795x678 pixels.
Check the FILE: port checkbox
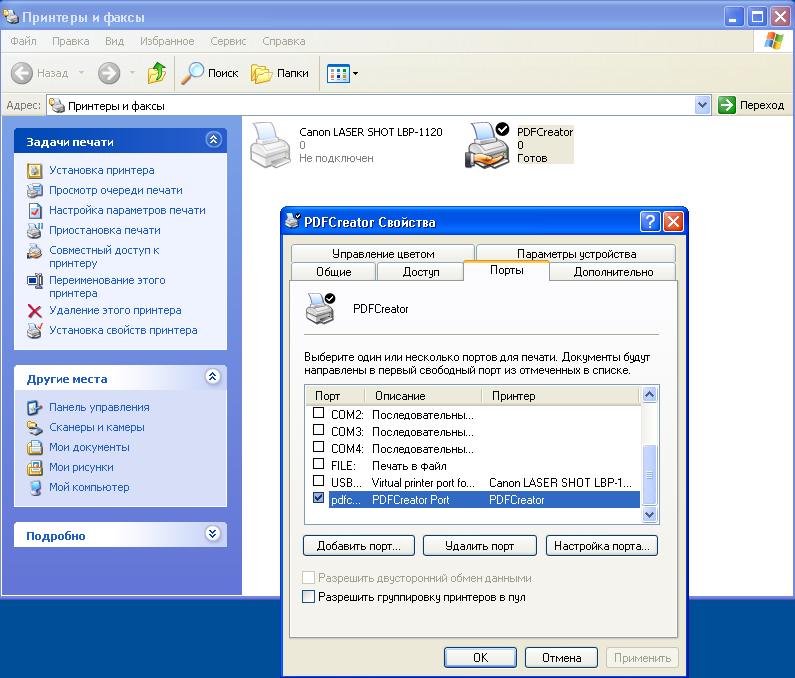(318, 464)
